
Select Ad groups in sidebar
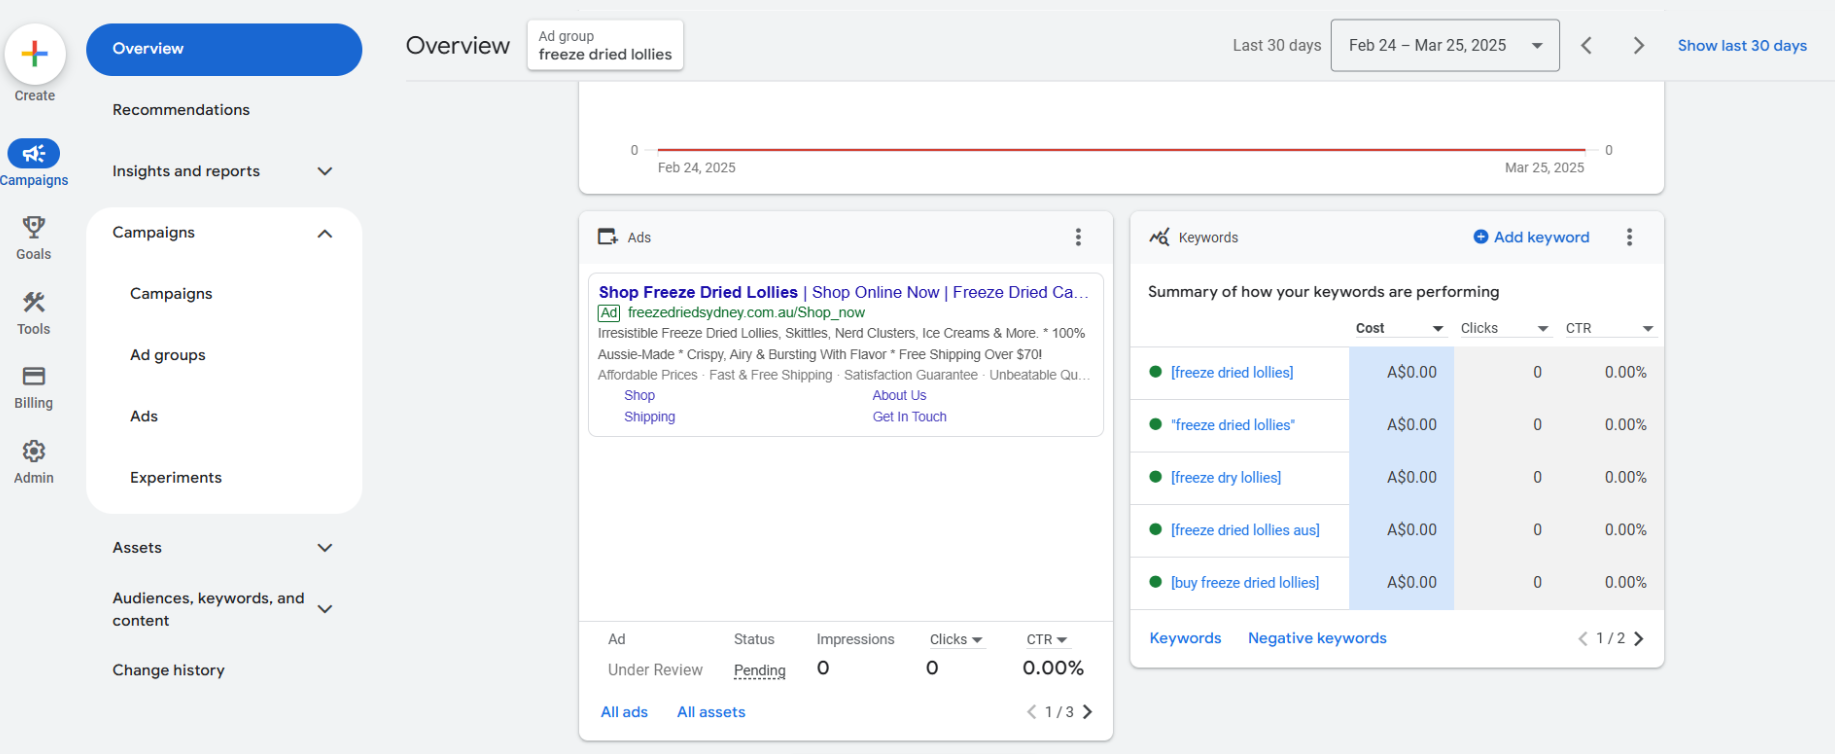pyautogui.click(x=168, y=355)
